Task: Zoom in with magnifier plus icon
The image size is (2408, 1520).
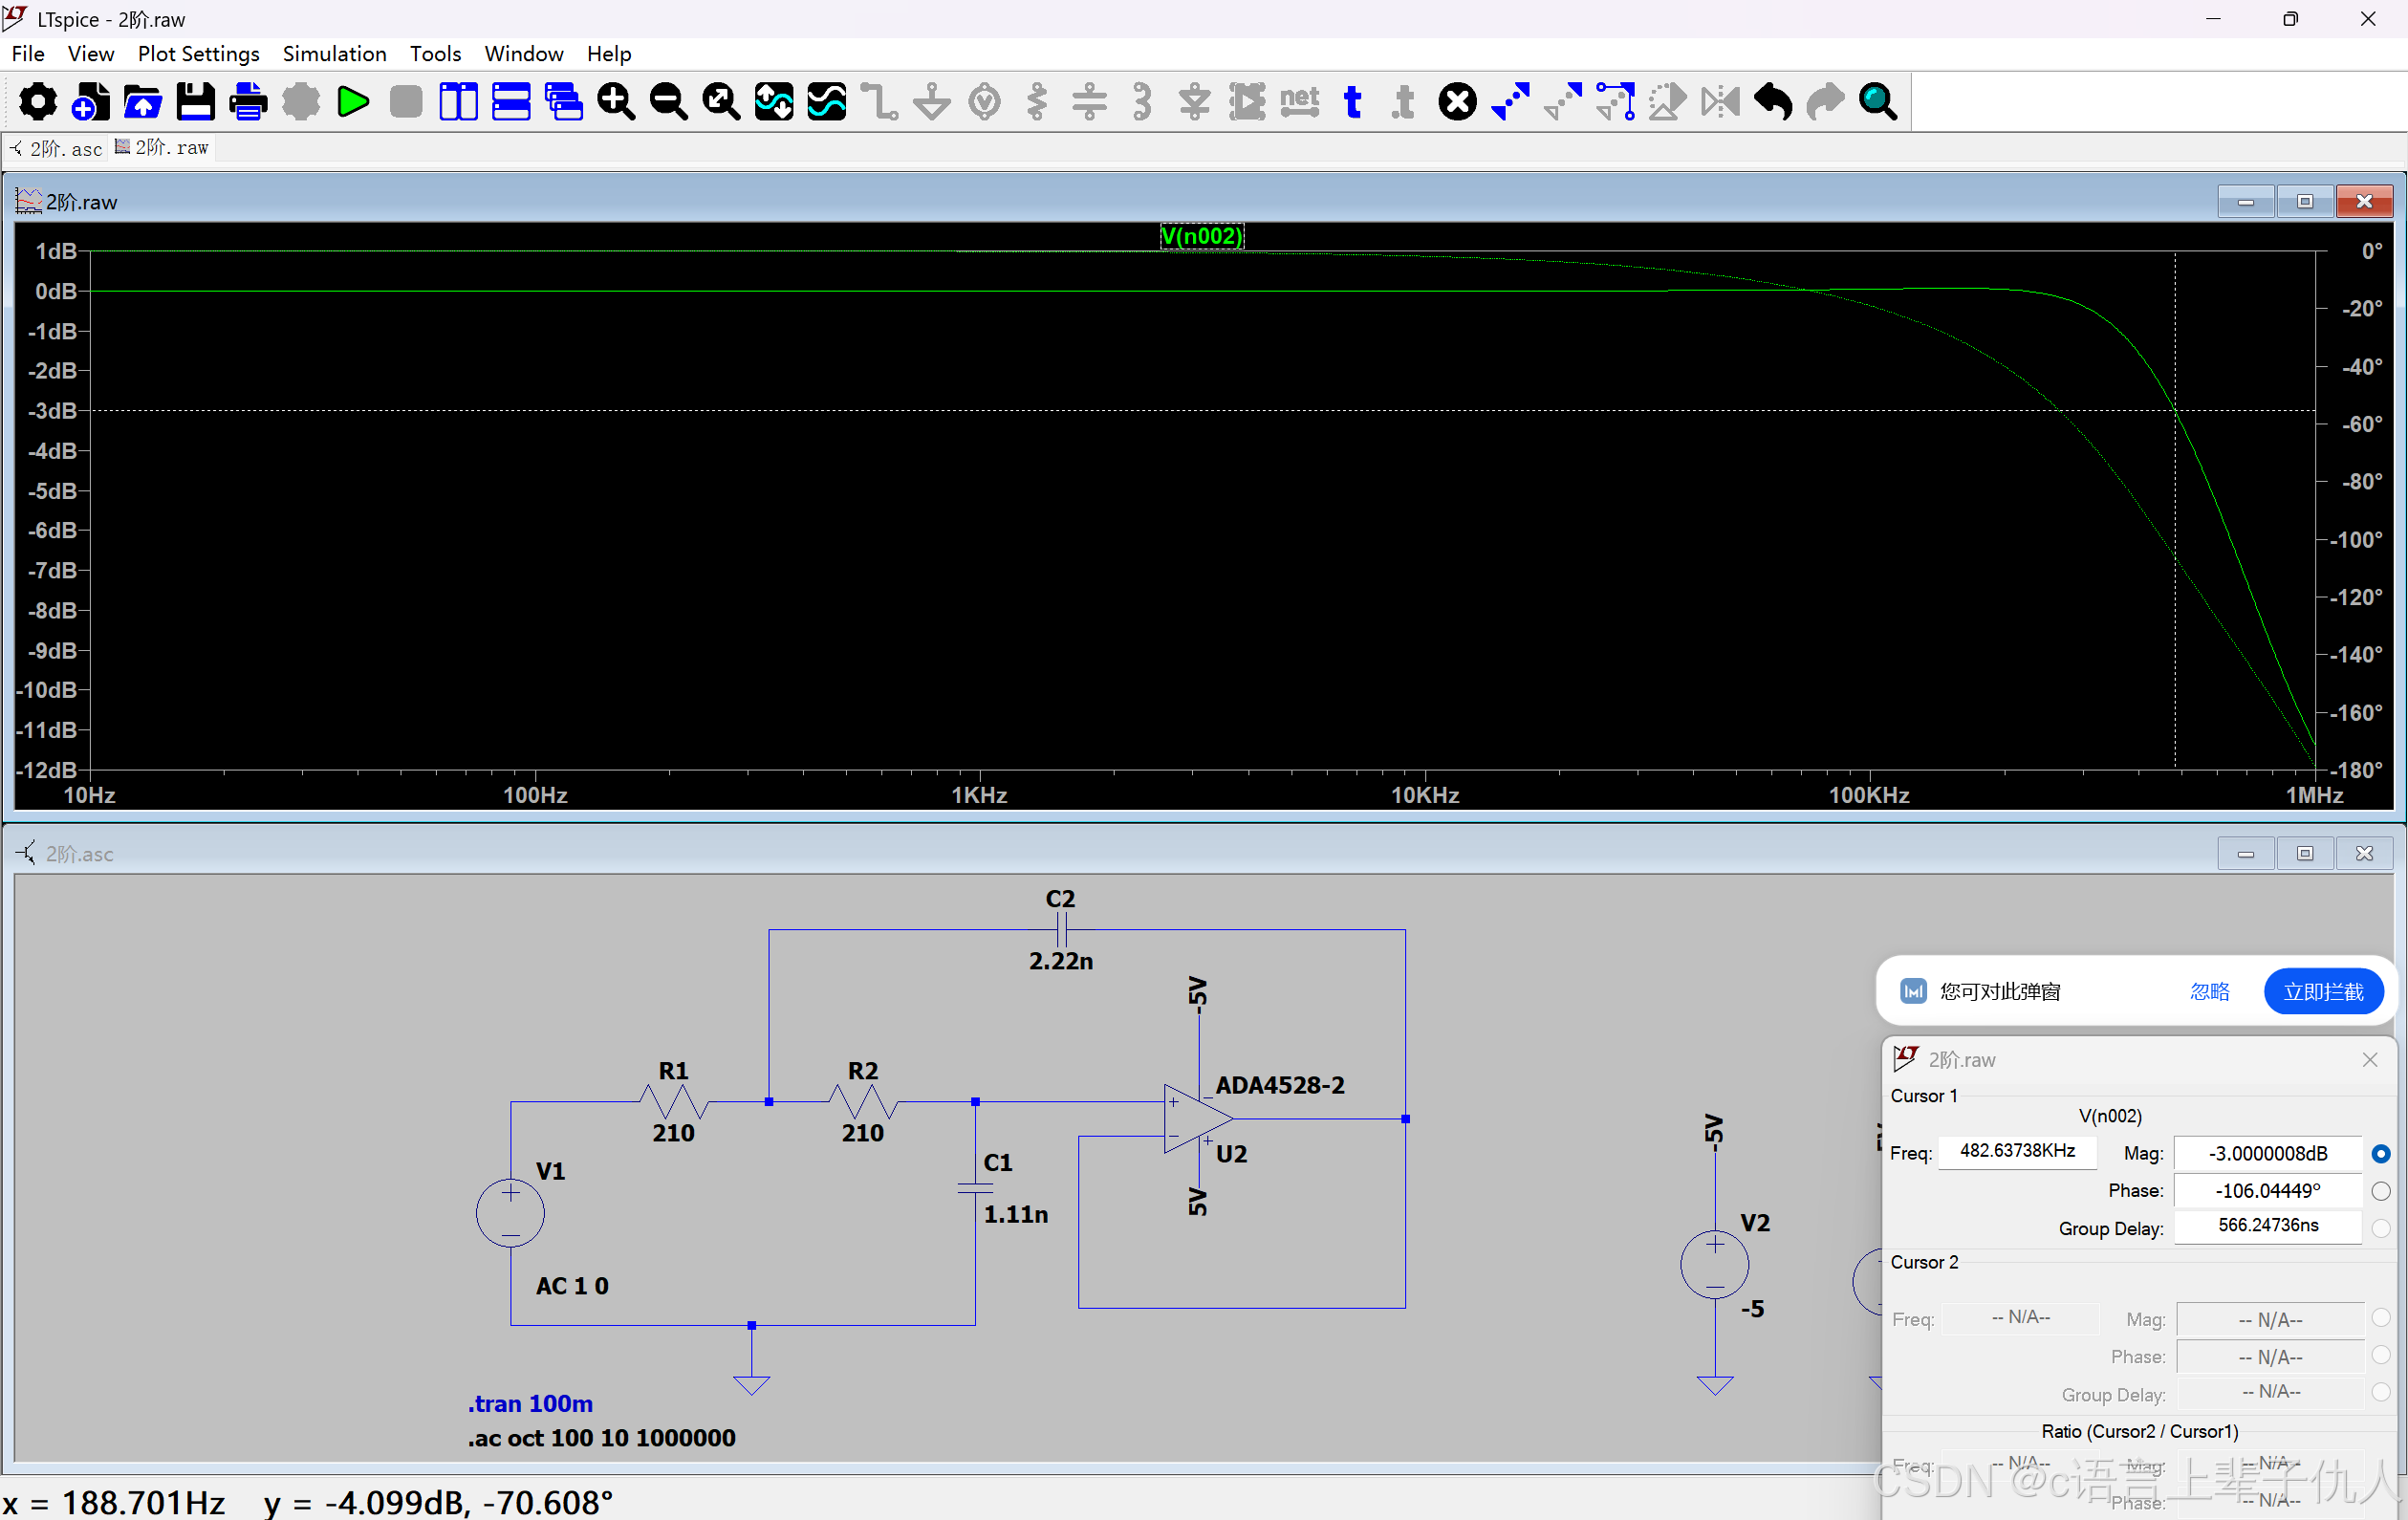Action: pos(616,102)
